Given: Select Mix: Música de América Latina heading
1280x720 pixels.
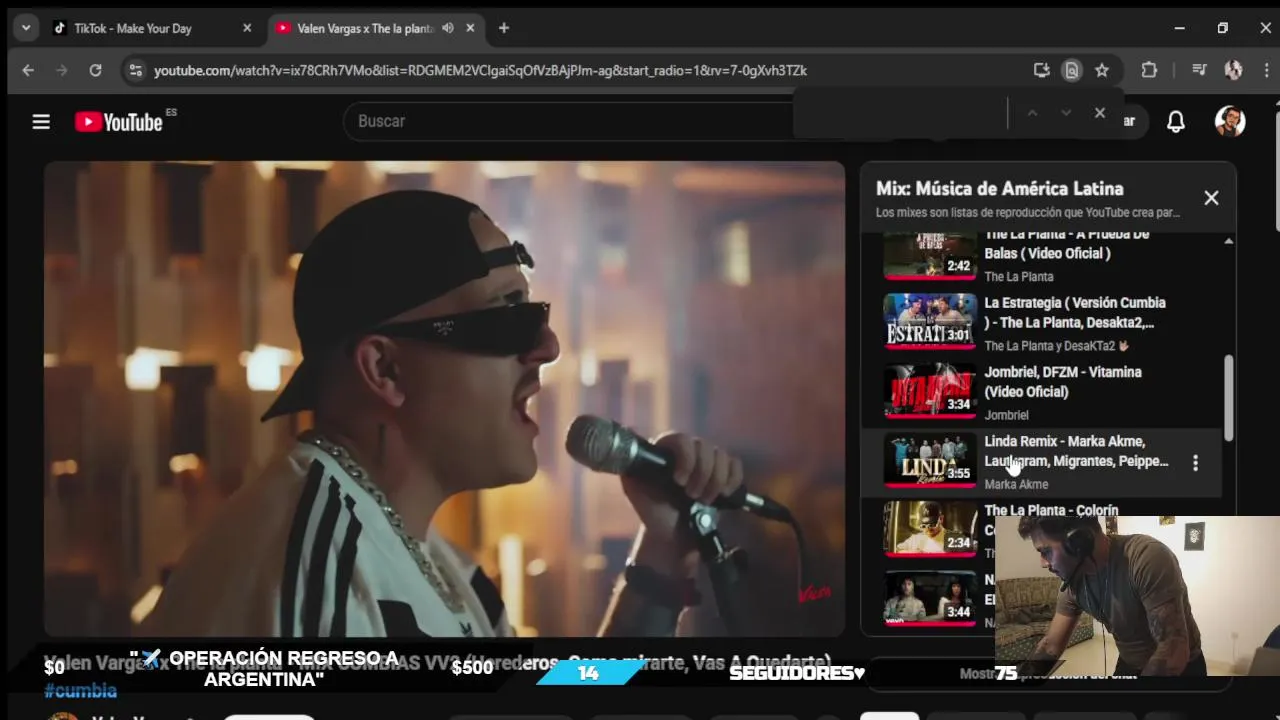Looking at the screenshot, I should coord(999,188).
